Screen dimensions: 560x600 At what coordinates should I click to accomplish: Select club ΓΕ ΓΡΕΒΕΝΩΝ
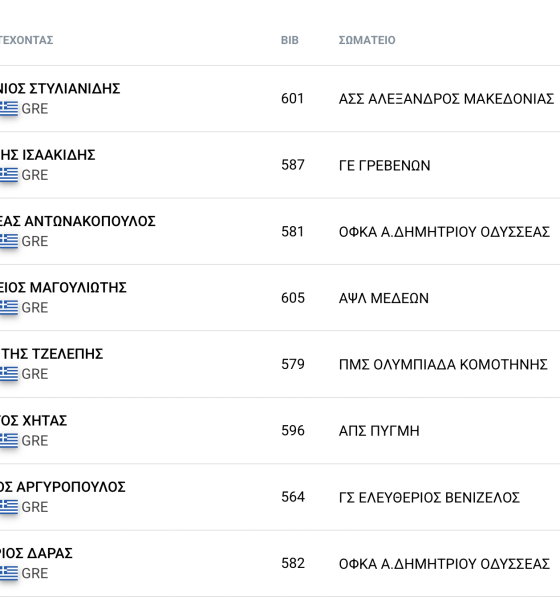385,165
